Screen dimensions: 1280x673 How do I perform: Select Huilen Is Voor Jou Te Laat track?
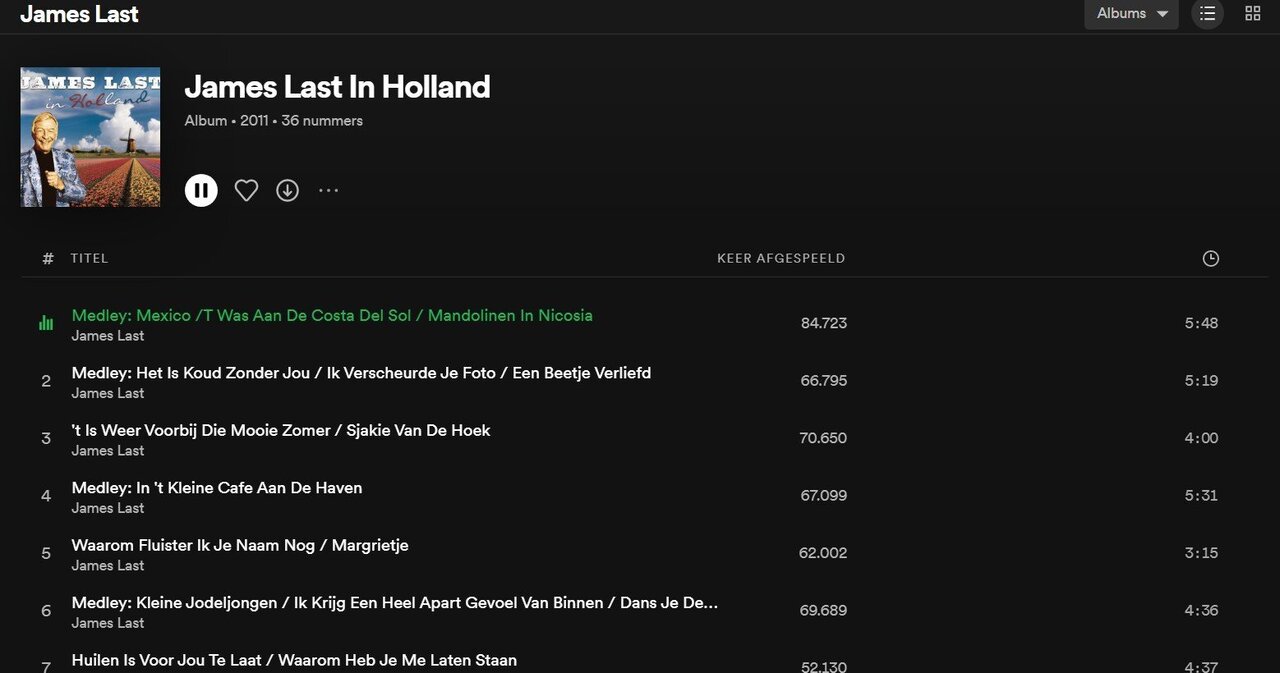click(x=294, y=660)
